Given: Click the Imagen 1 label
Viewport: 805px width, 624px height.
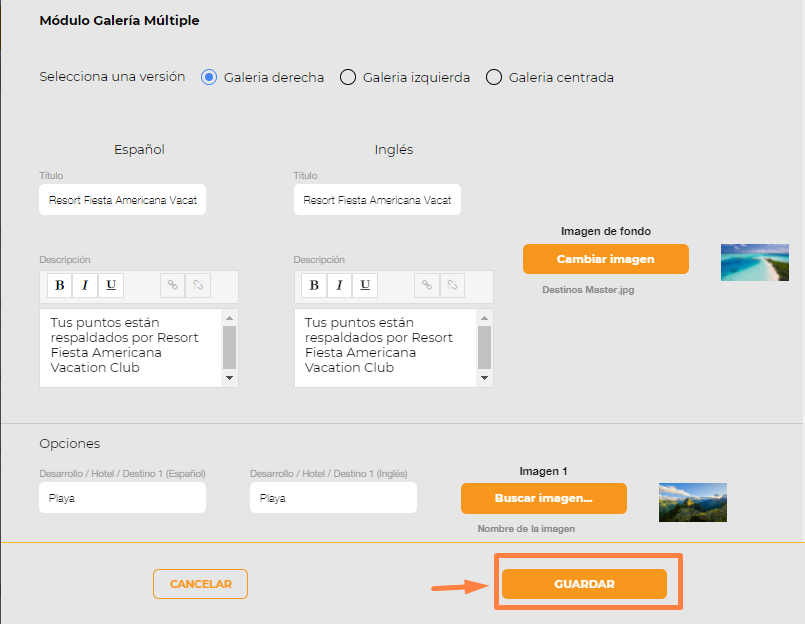Looking at the screenshot, I should (543, 471).
